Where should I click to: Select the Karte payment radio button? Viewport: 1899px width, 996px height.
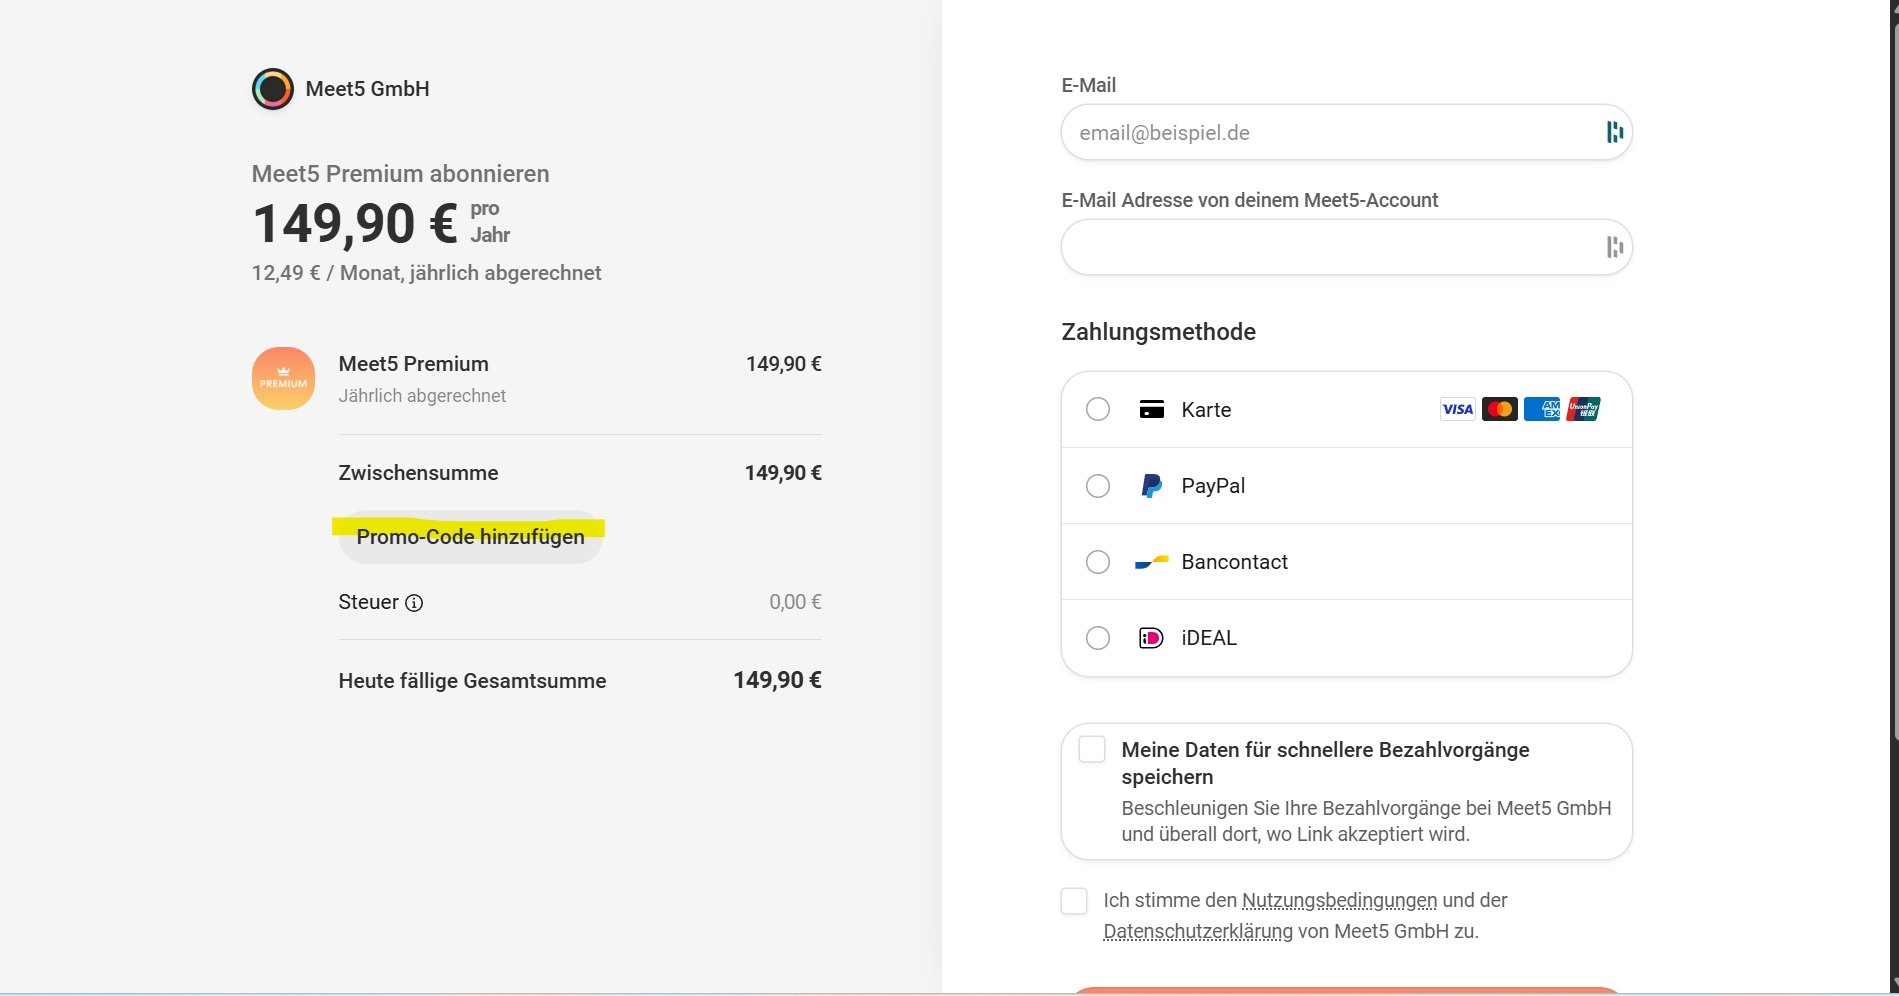point(1098,410)
